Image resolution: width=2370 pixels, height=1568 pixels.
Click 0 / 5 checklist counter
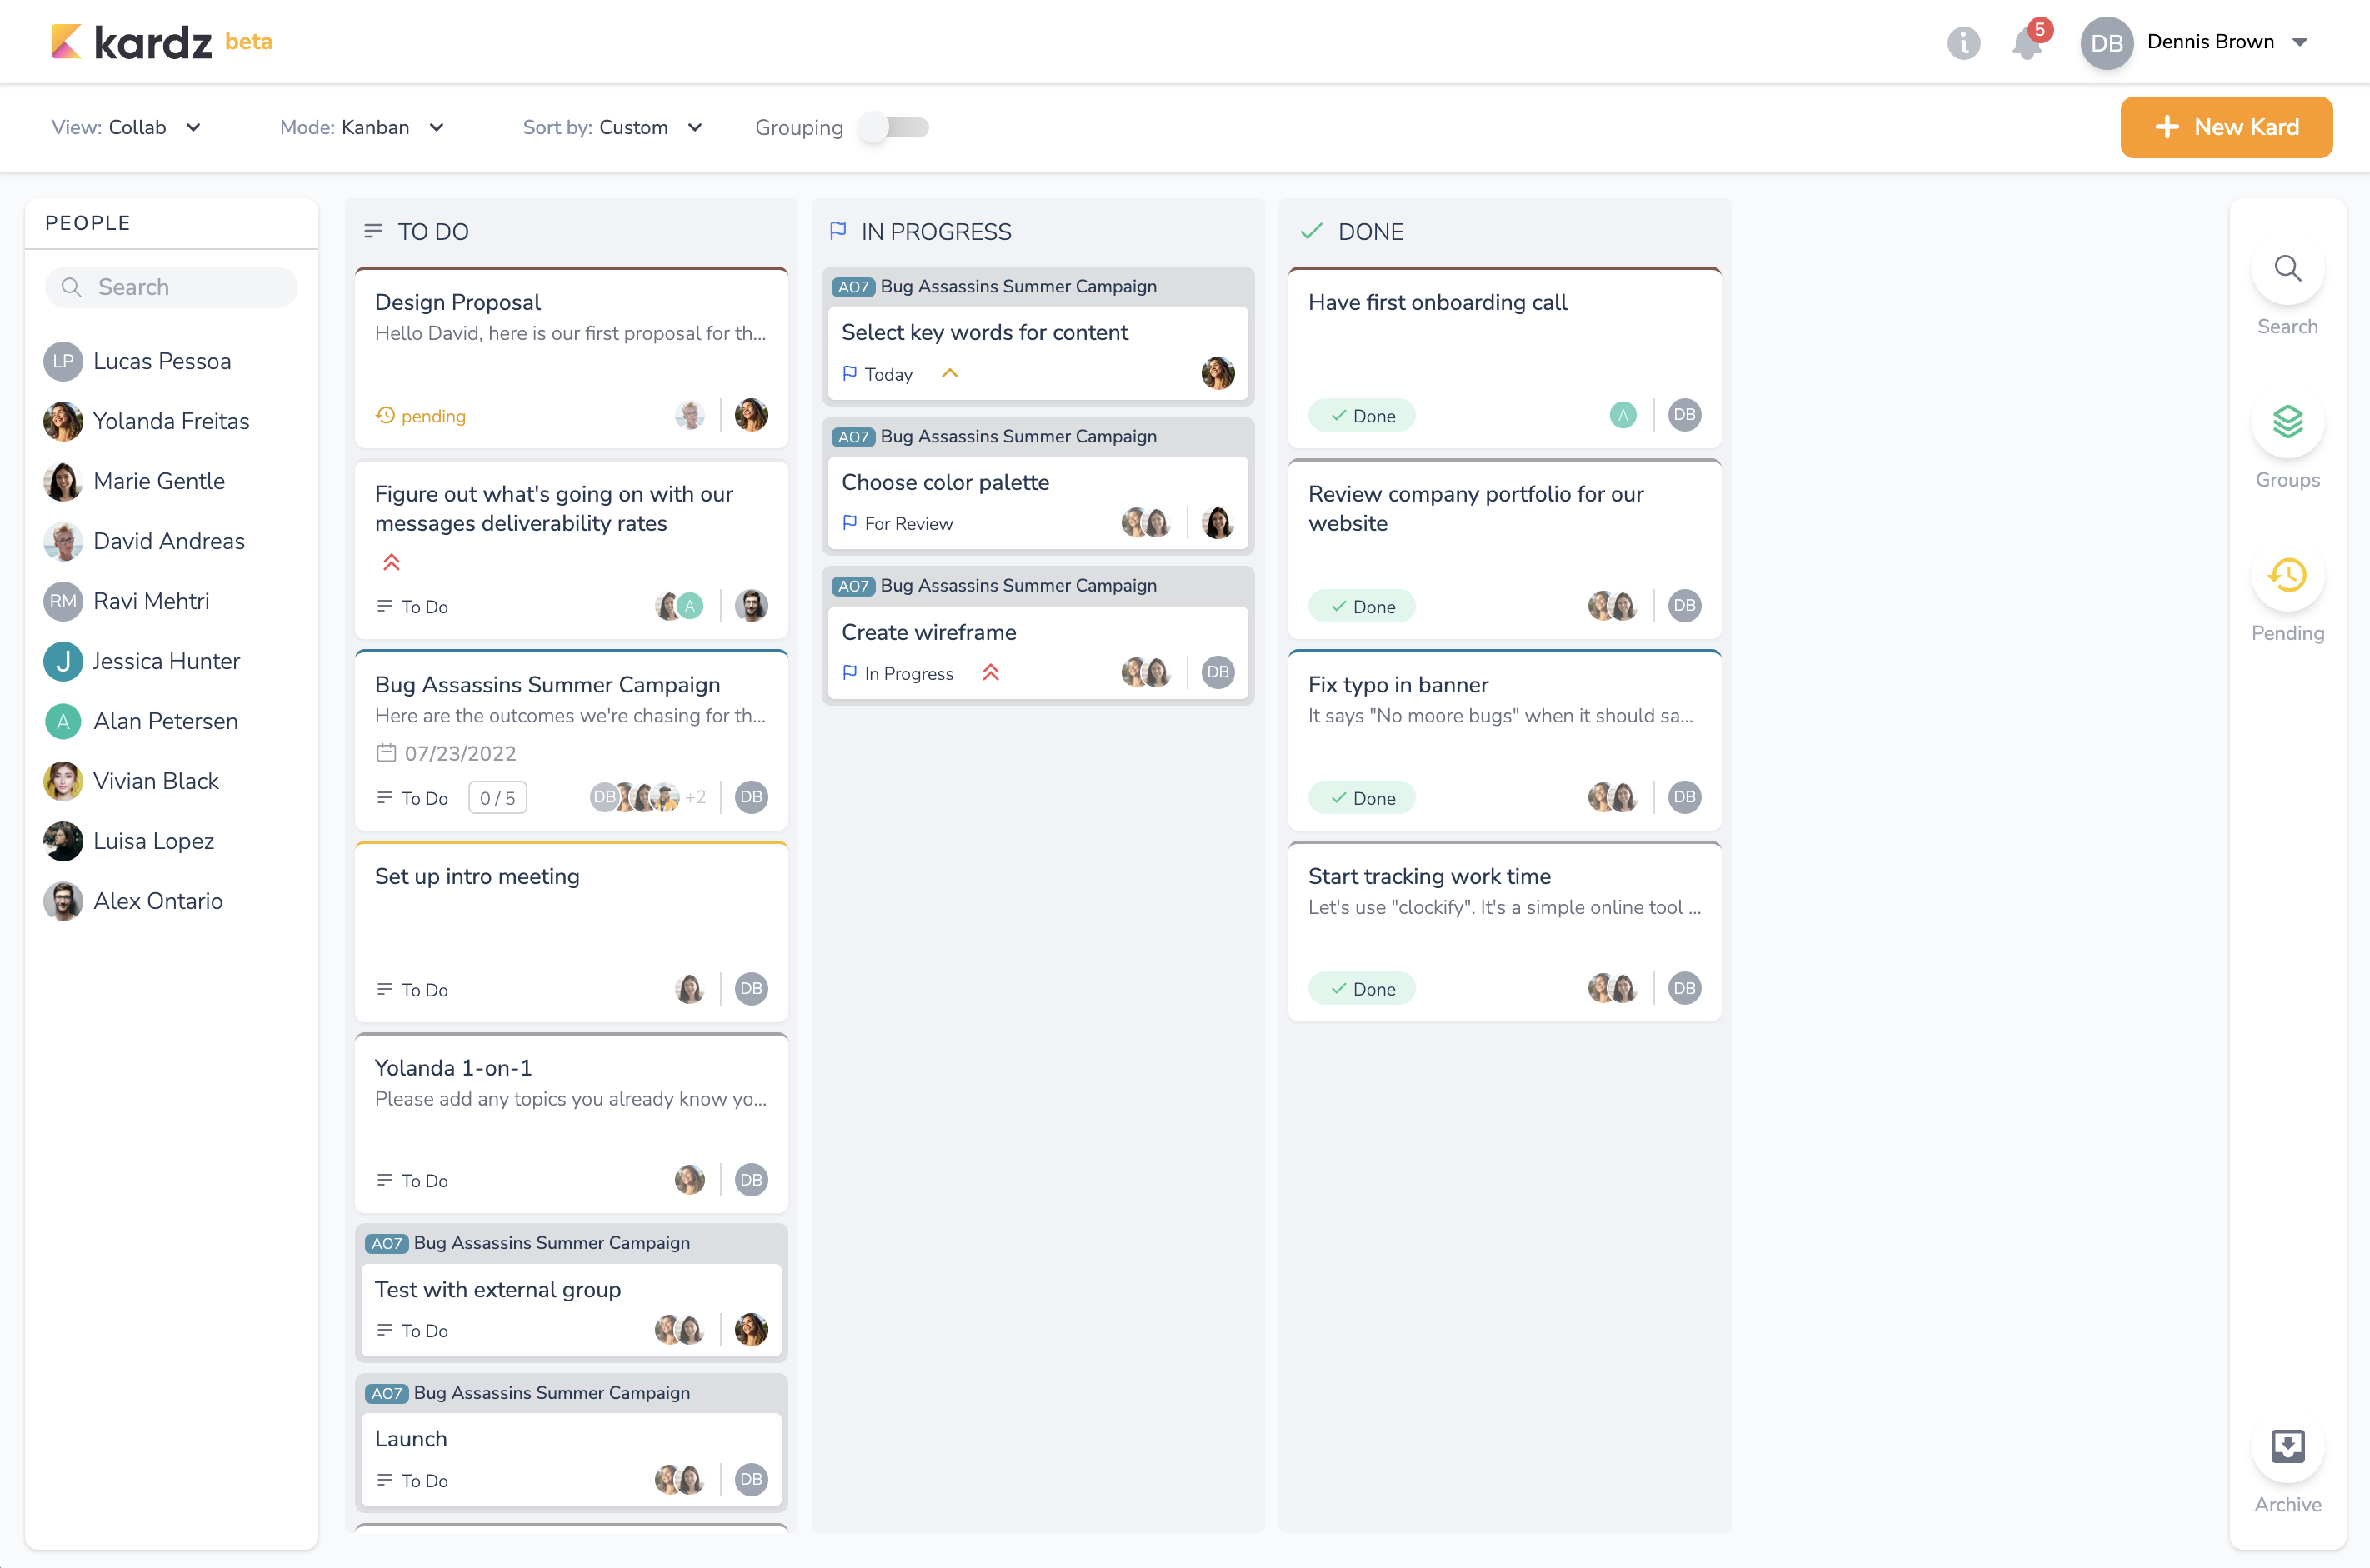(497, 798)
